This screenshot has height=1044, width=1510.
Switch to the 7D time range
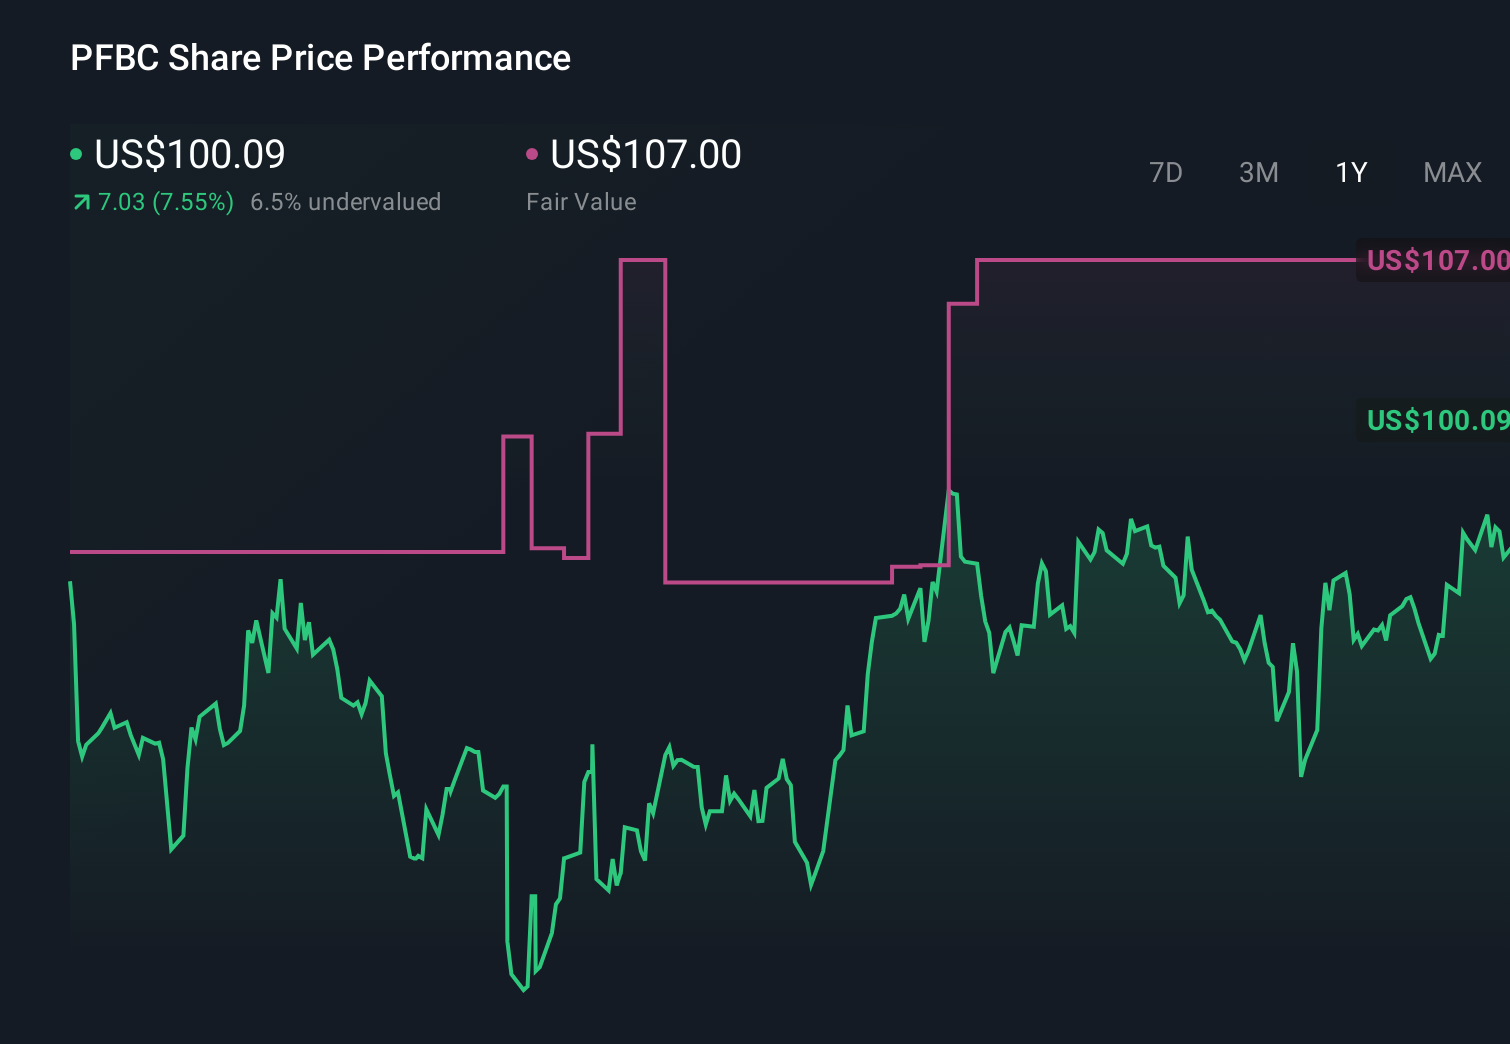[x=1166, y=172]
